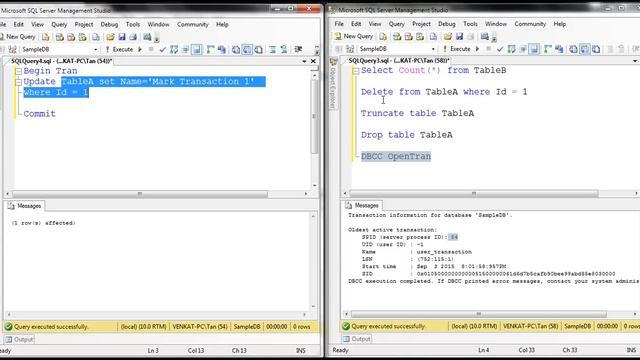Save SQLQuery4.sql with the floppy disk icon
640x360 pixels.
click(122, 37)
